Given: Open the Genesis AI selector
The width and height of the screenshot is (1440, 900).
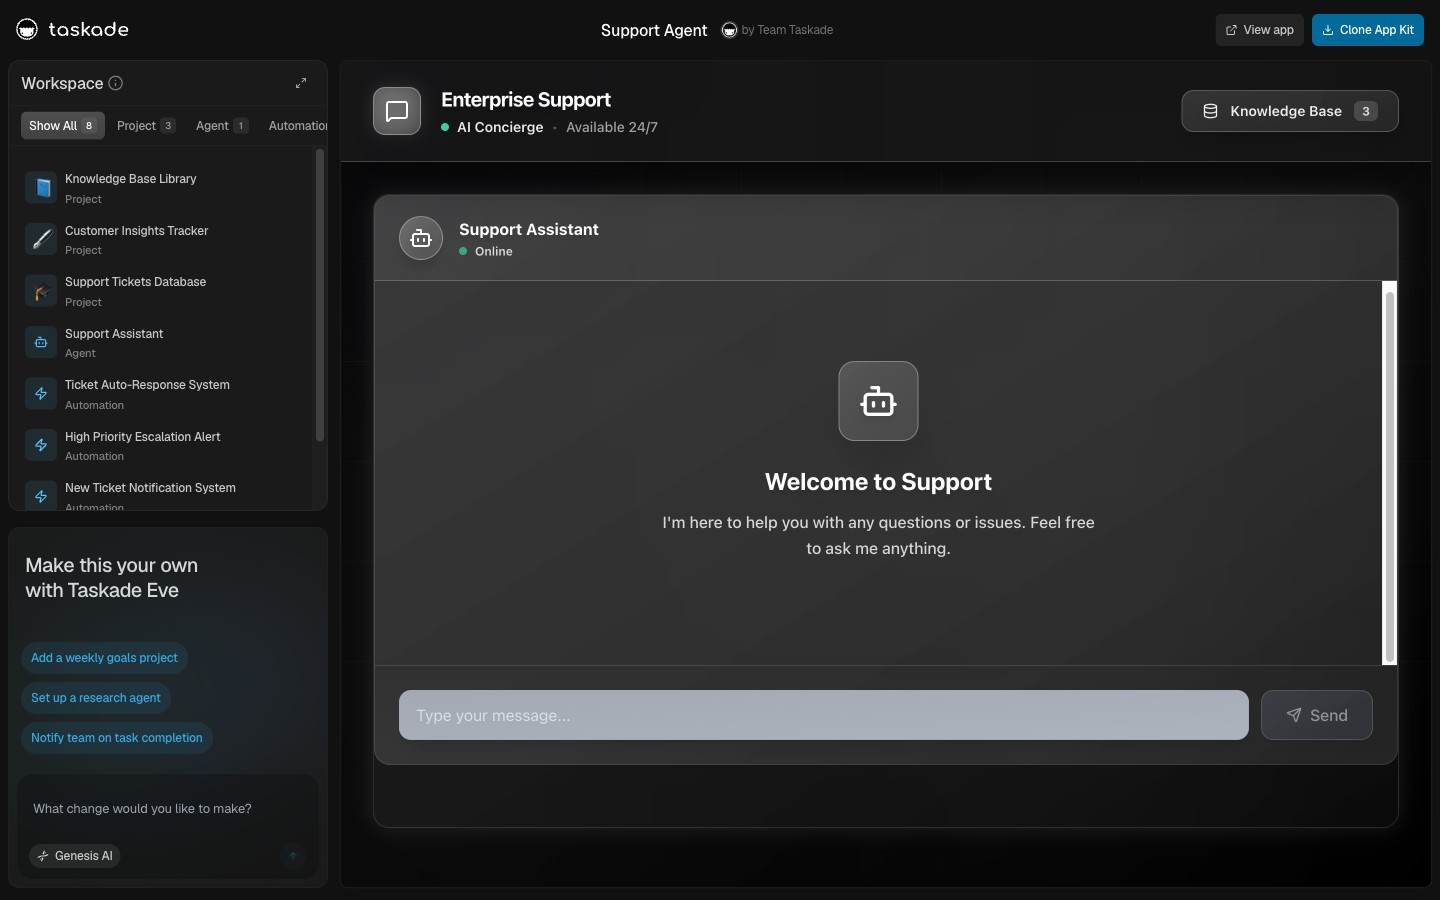Looking at the screenshot, I should click(x=75, y=856).
